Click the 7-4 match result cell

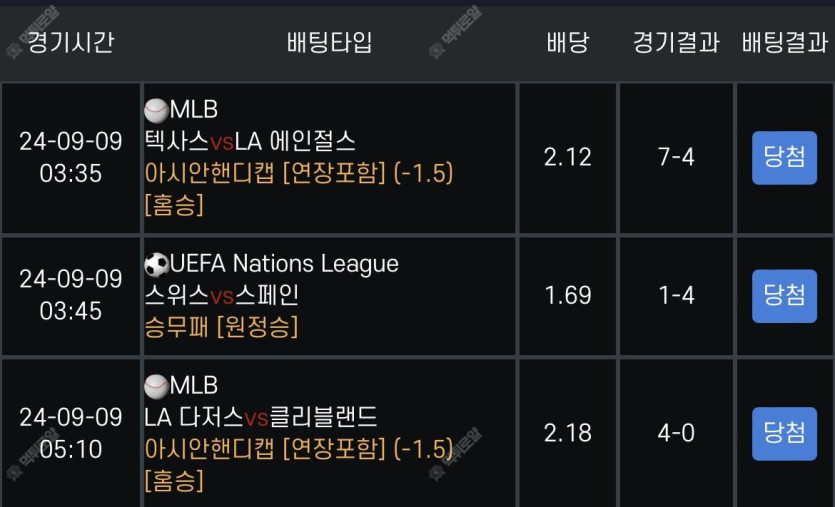tap(676, 158)
